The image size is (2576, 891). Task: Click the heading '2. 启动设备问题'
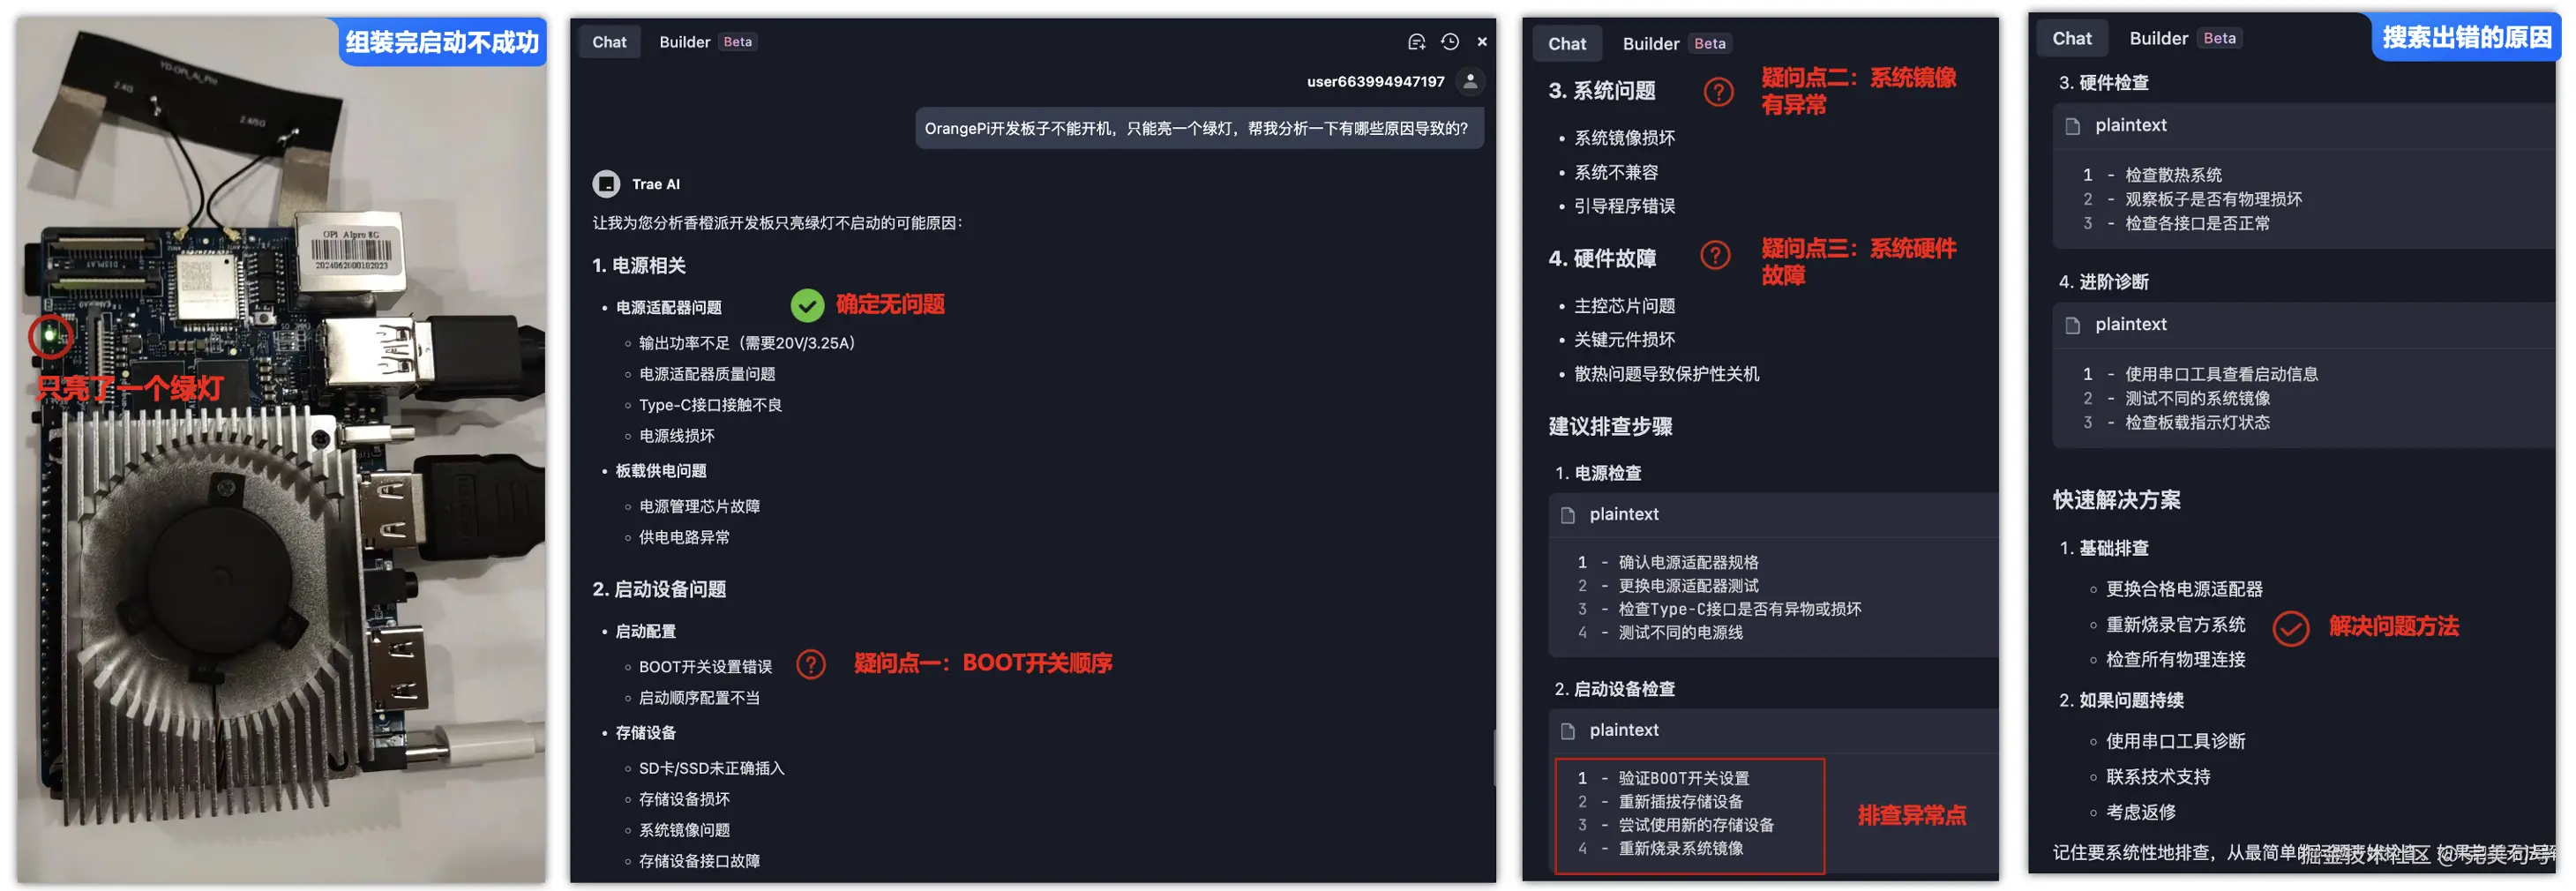(659, 590)
